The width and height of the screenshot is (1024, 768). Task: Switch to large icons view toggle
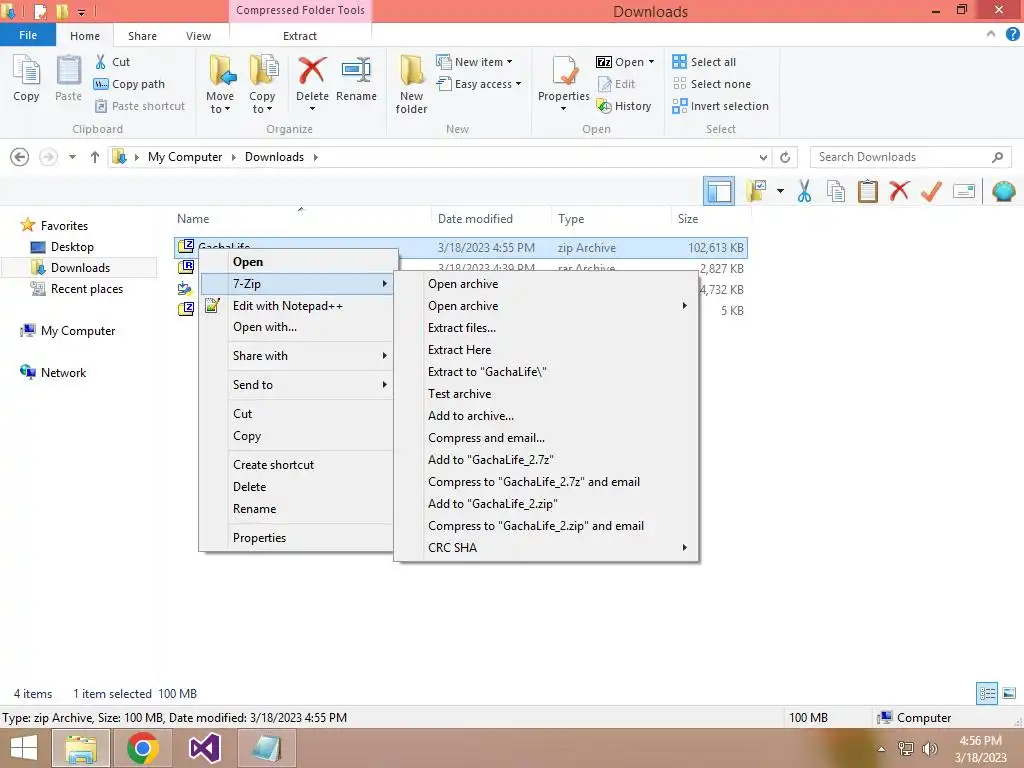(x=1009, y=694)
